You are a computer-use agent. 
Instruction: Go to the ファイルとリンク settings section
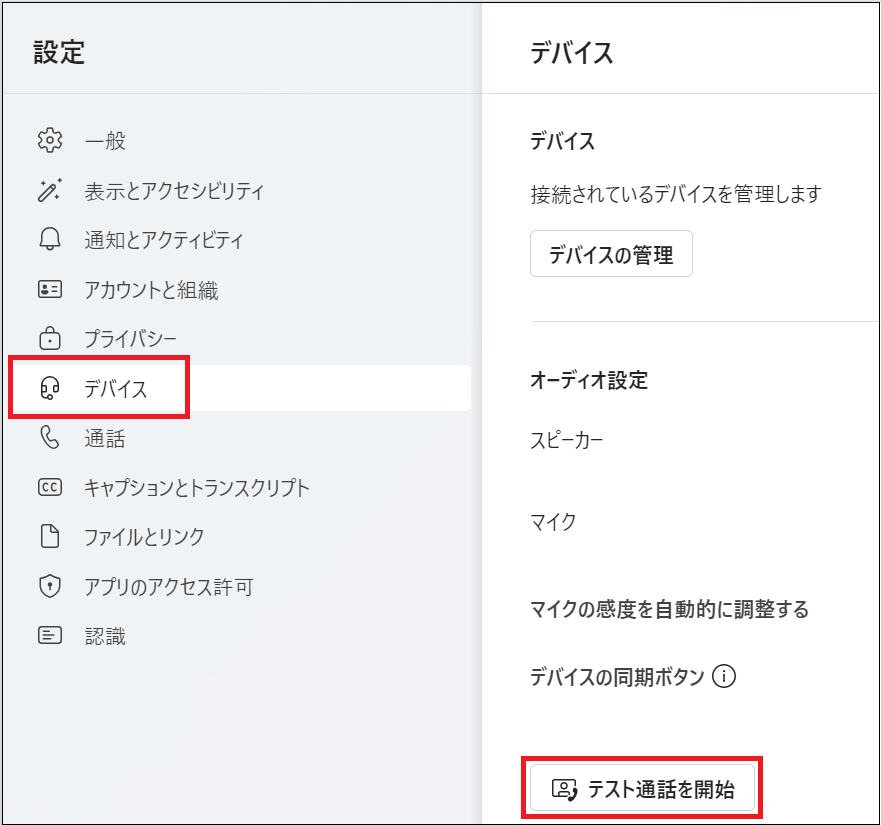(144, 537)
